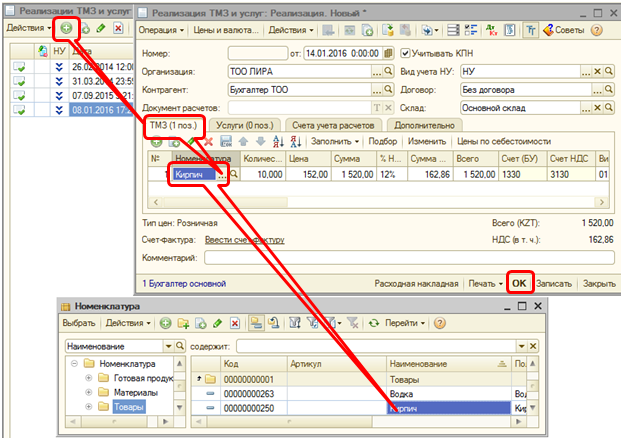Switch to the Счета учета расчетов tab
The height and width of the screenshot is (439, 623).
333,126
